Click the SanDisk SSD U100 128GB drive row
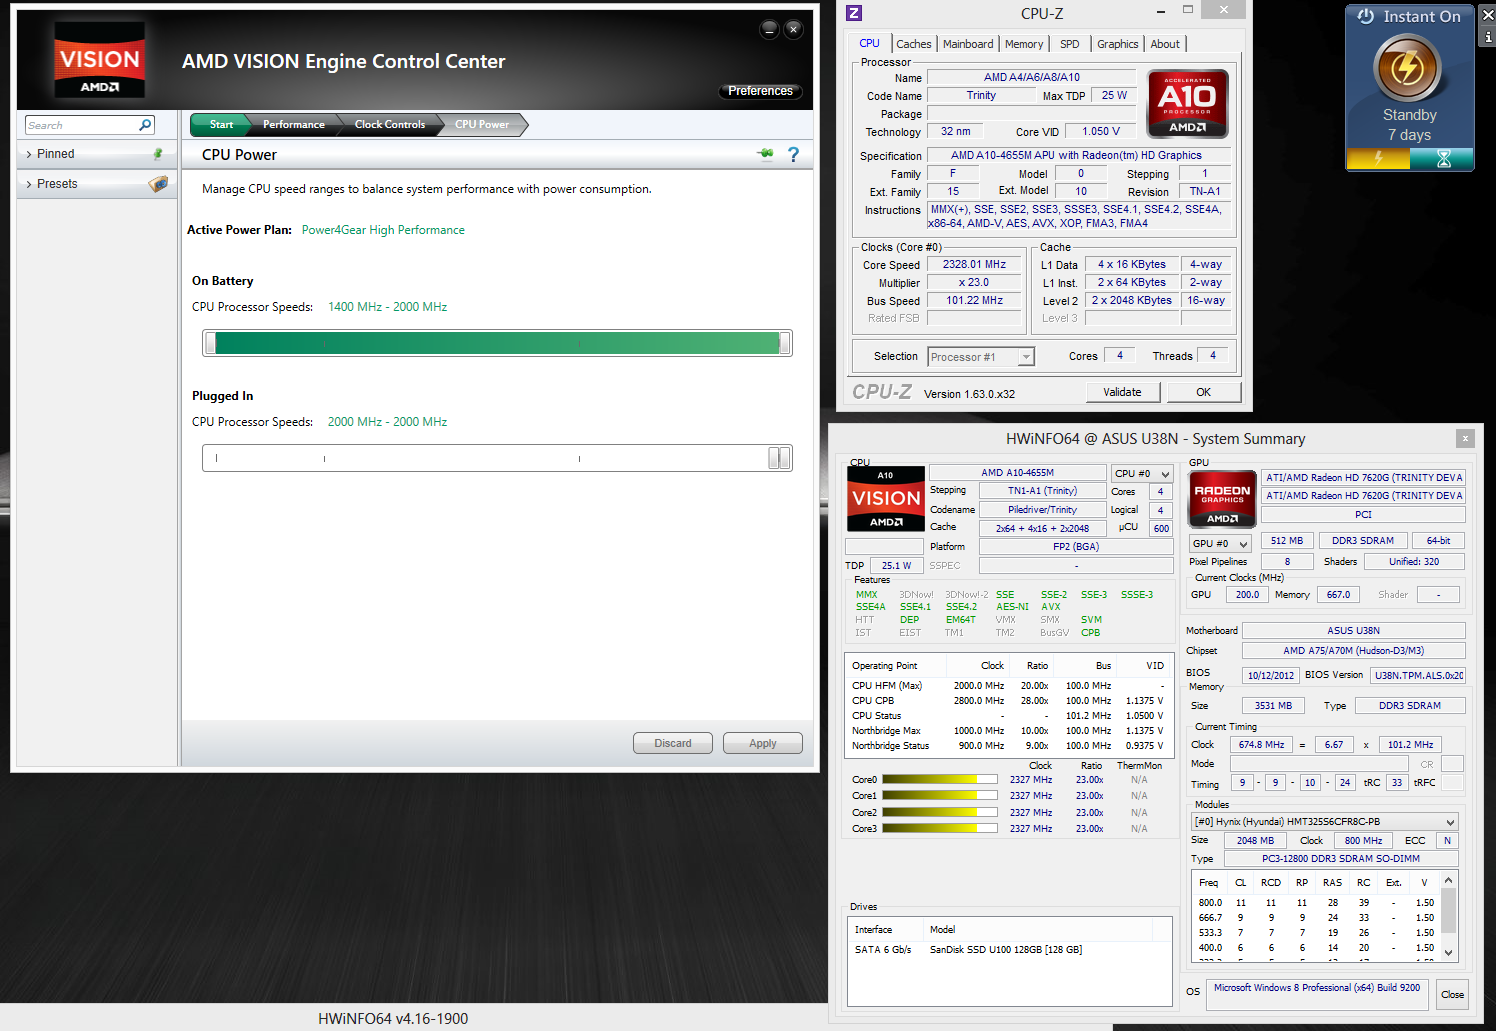 tap(1009, 950)
